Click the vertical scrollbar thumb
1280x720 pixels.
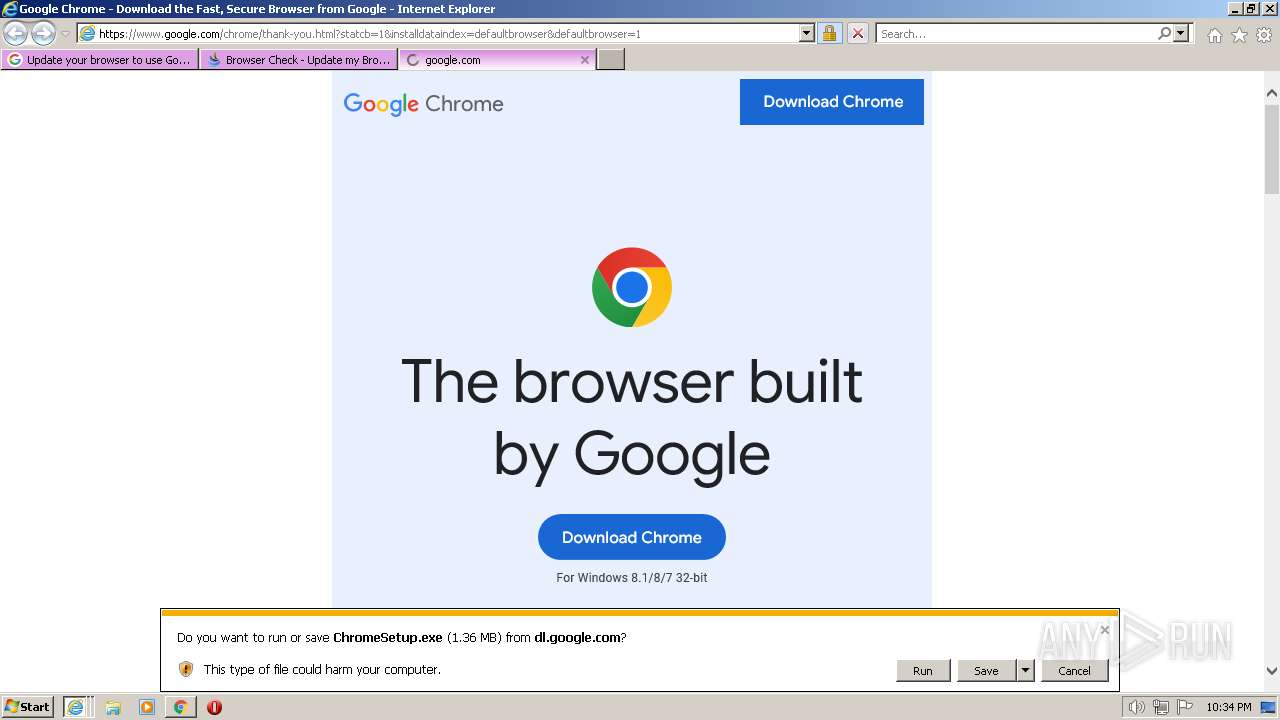[x=1272, y=148]
